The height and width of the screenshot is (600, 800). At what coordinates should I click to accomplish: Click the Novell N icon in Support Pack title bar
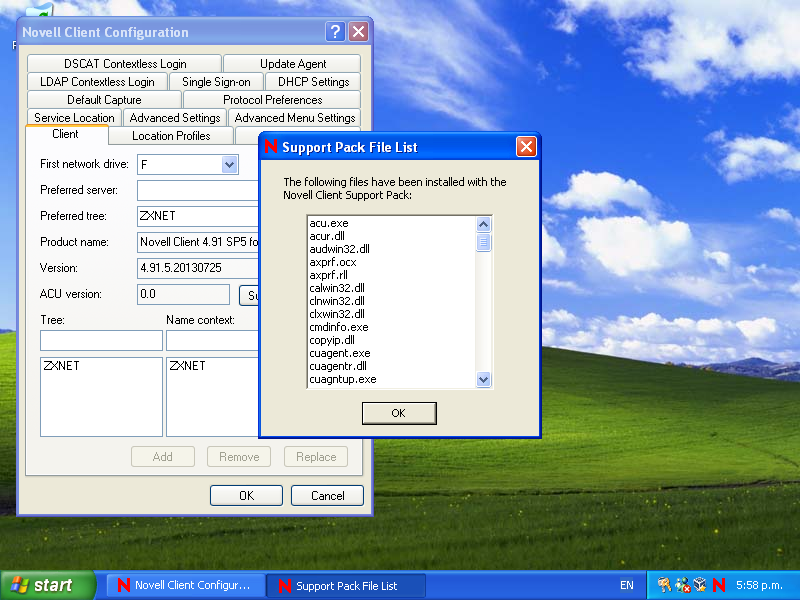pos(271,147)
